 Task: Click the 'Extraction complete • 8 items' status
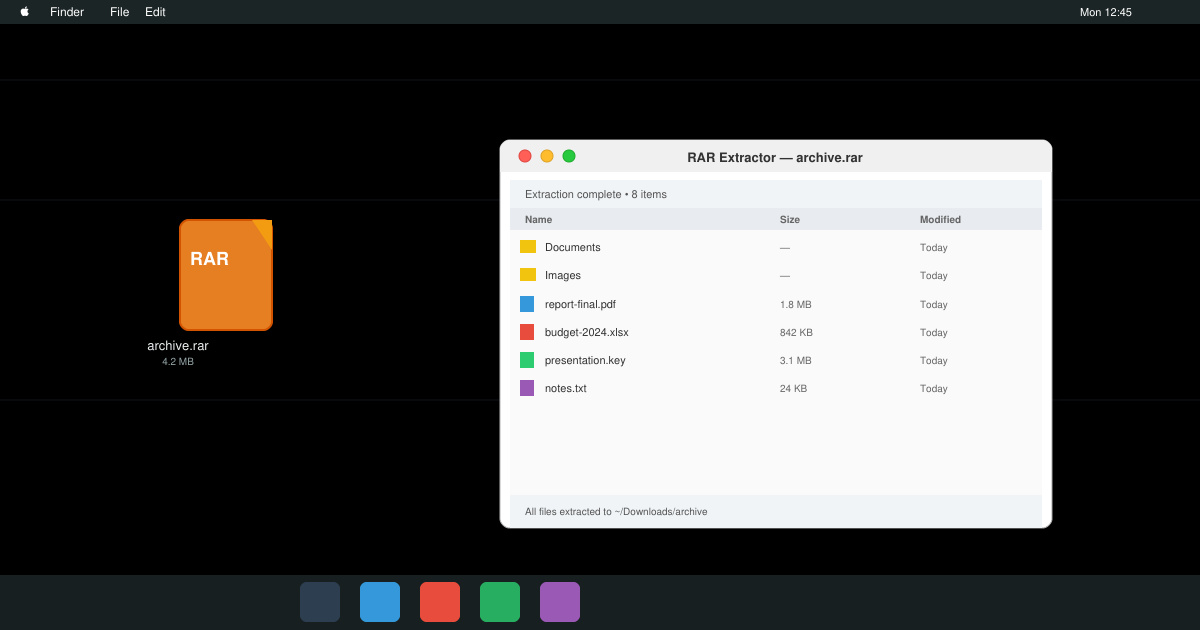click(596, 194)
